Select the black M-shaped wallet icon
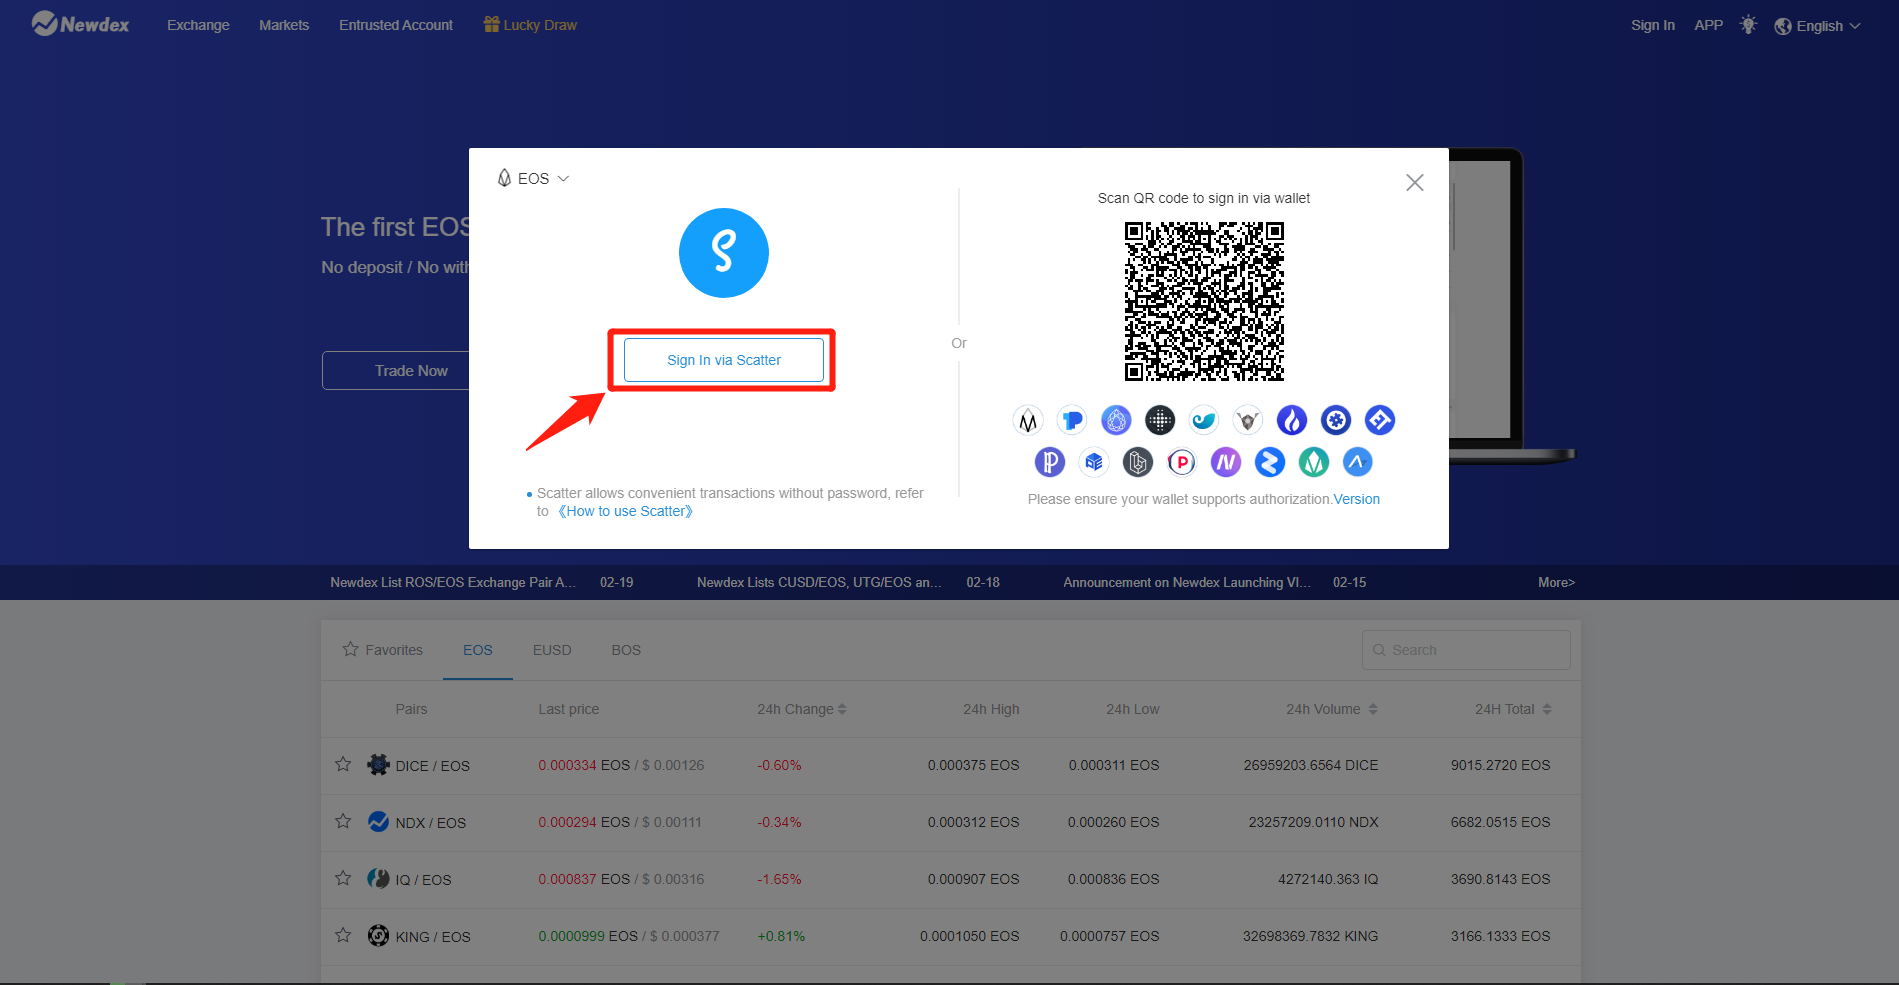 point(1028,421)
